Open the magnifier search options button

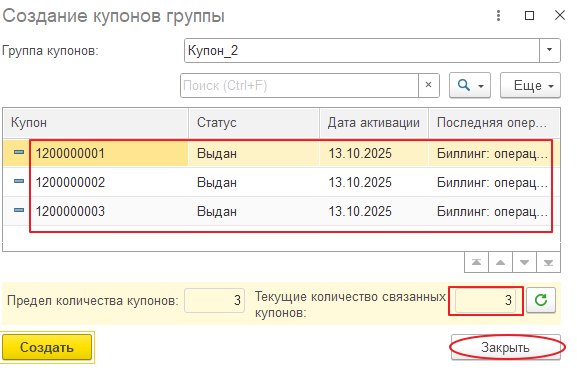click(x=470, y=85)
